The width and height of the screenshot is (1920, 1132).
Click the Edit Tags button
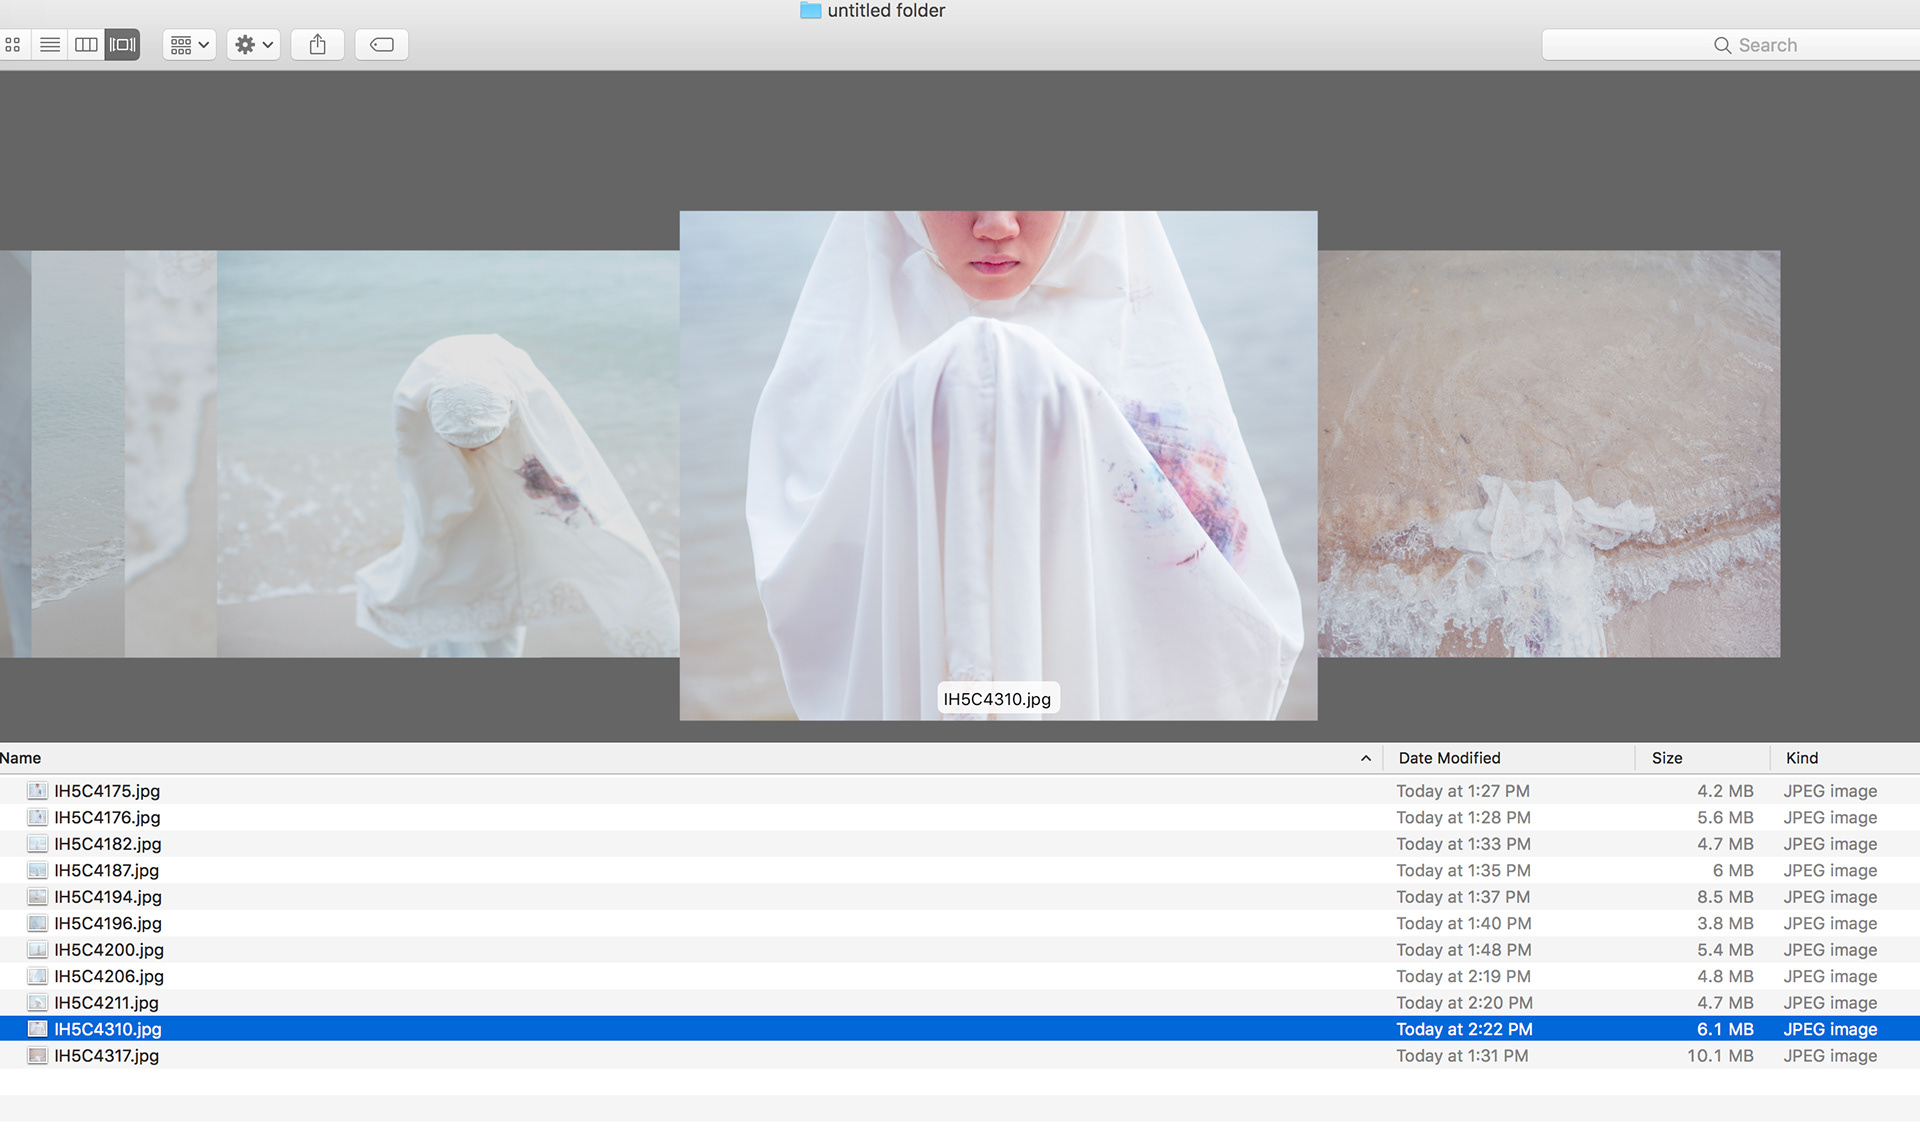click(382, 45)
